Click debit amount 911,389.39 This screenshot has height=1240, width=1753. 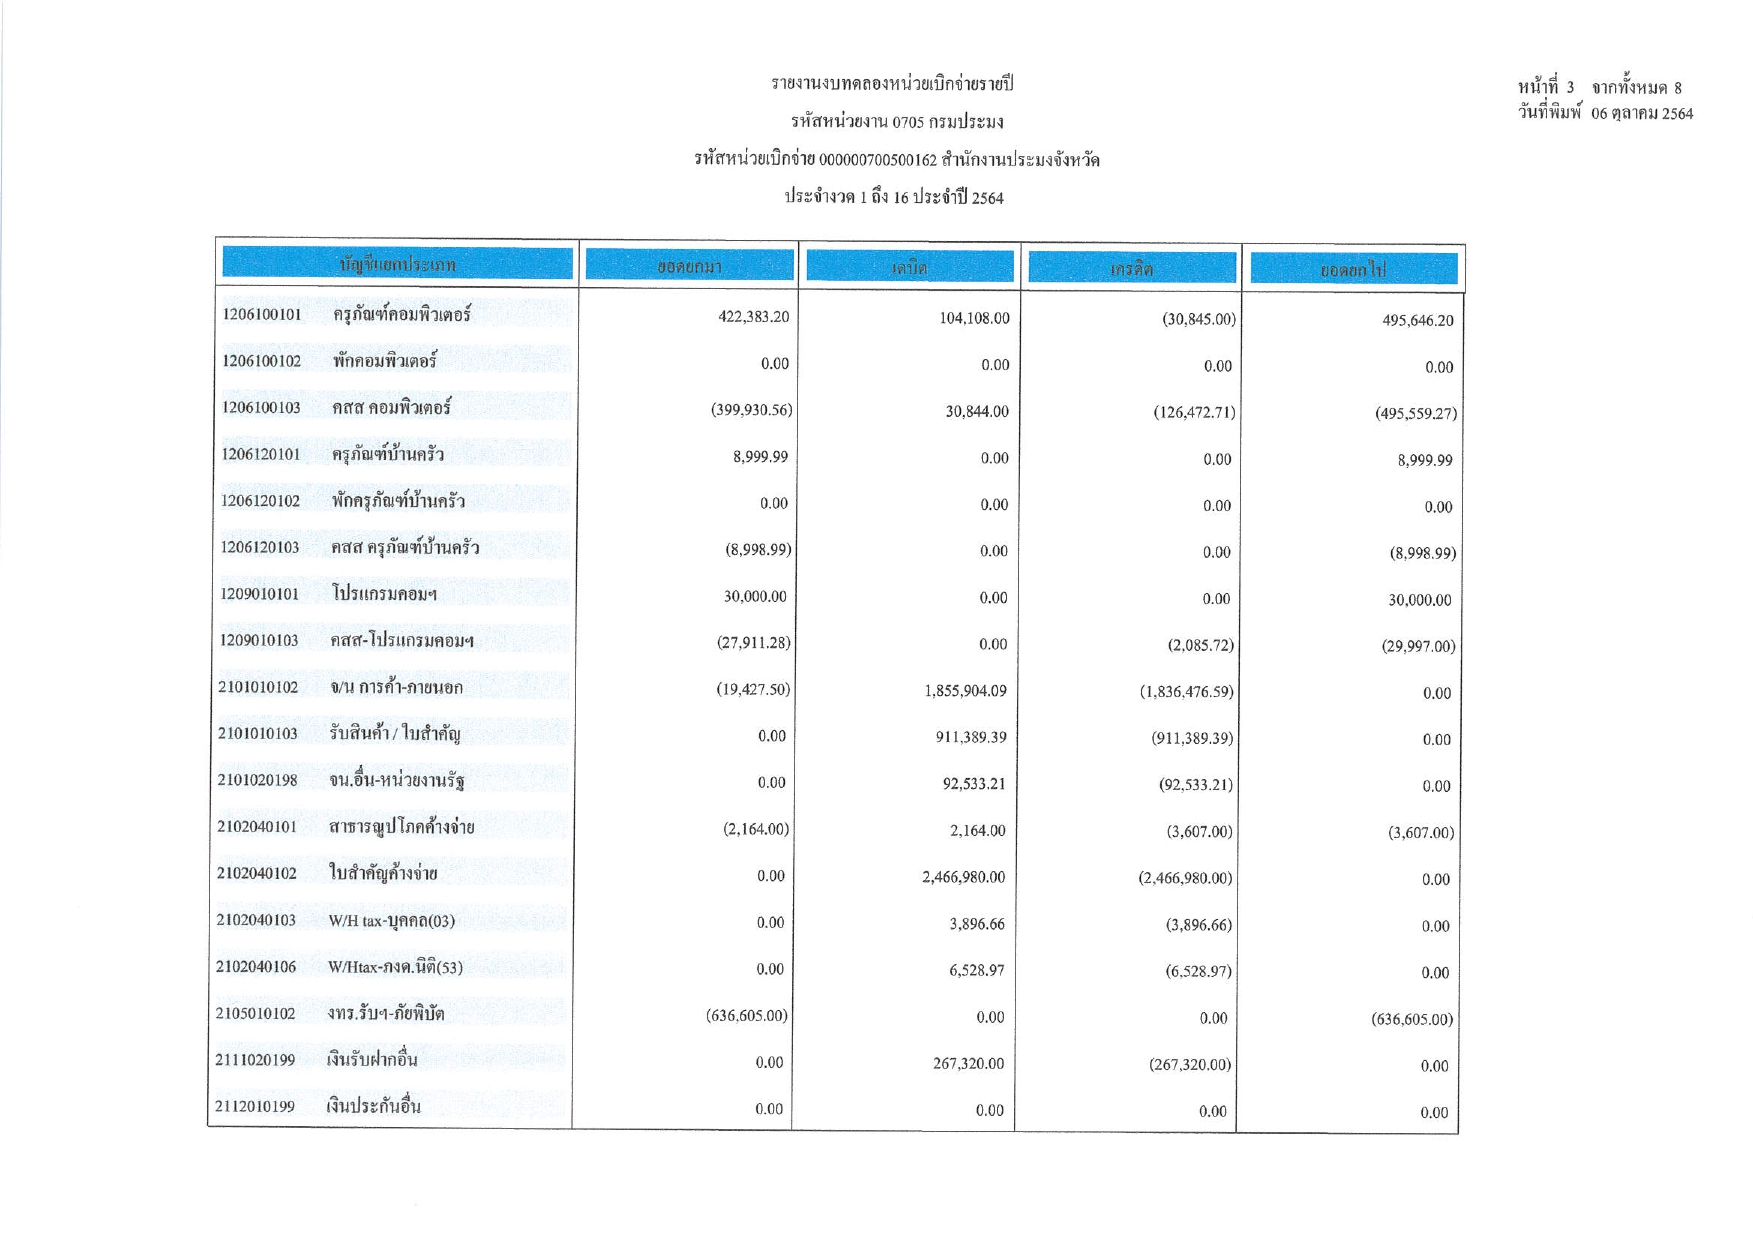pyautogui.click(x=971, y=737)
